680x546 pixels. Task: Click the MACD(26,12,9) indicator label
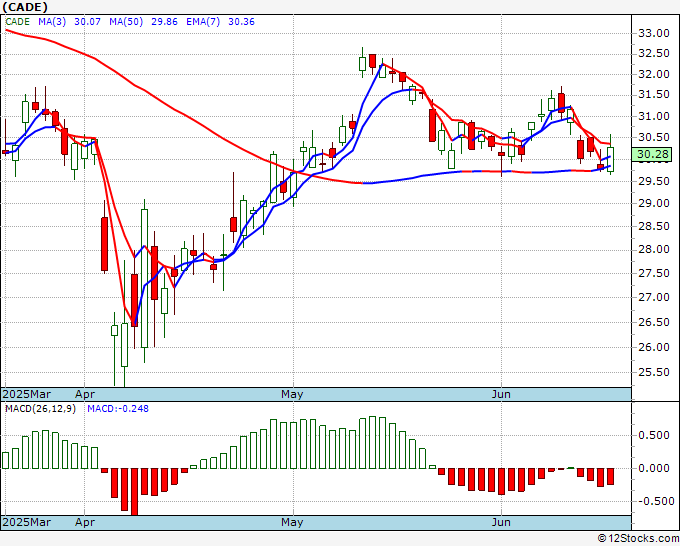tap(40, 409)
